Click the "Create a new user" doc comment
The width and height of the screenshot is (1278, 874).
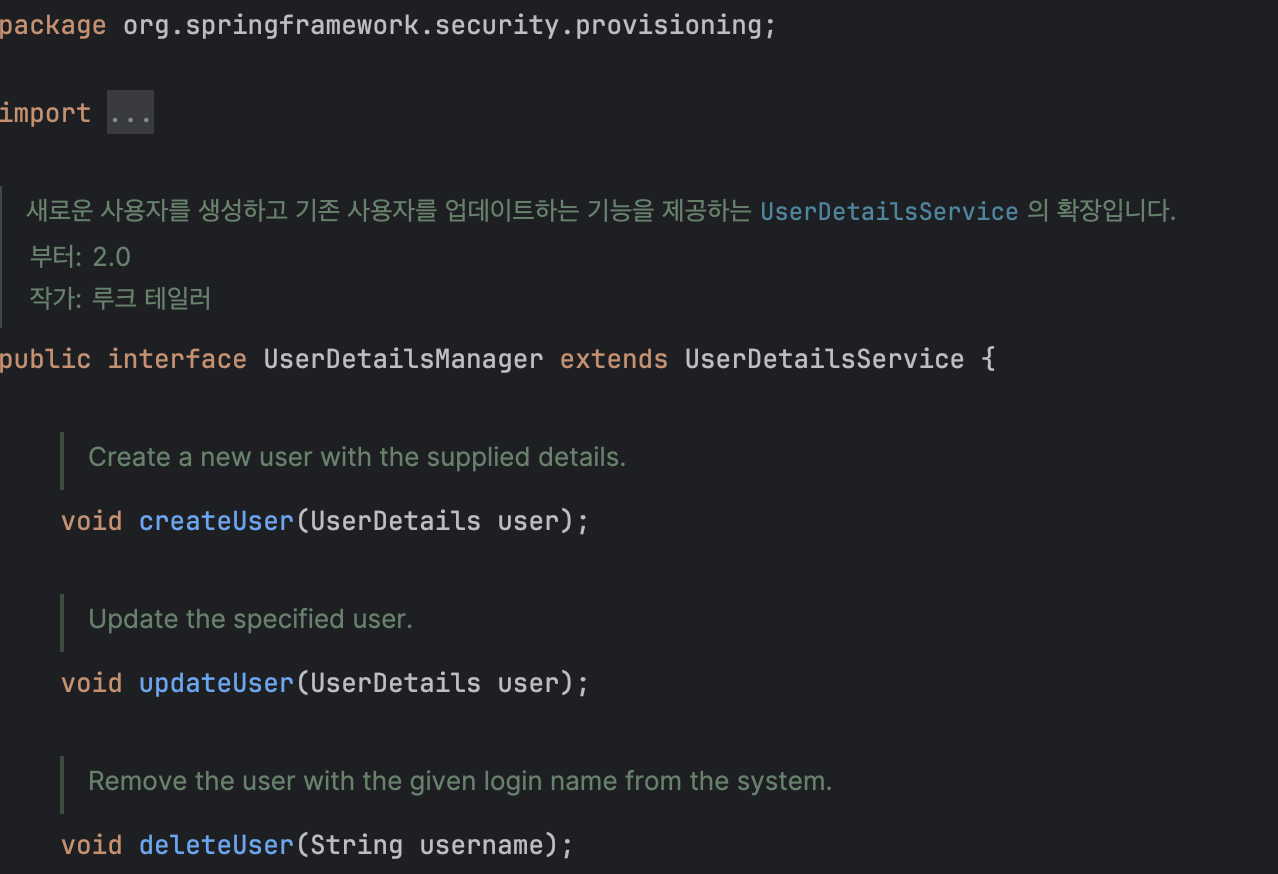[x=357, y=457]
